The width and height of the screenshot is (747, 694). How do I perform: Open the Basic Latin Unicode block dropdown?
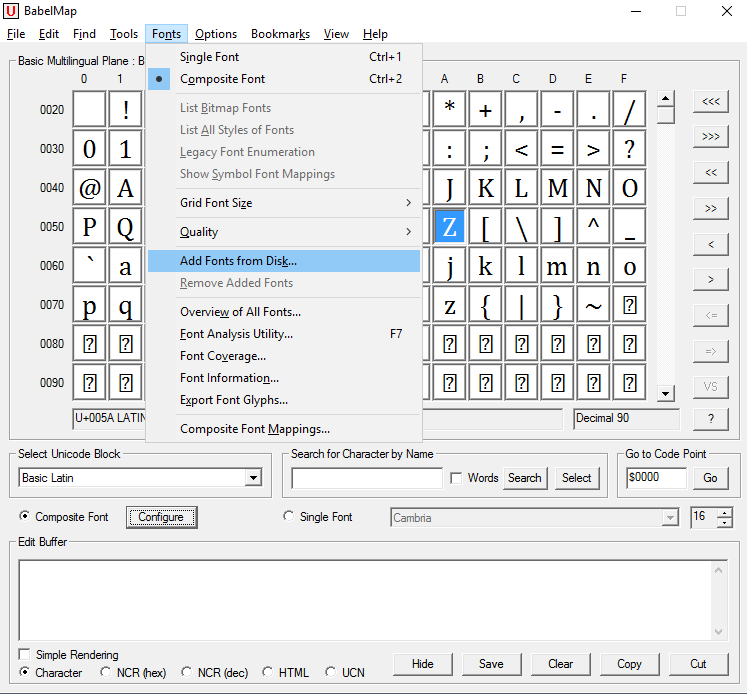point(253,478)
